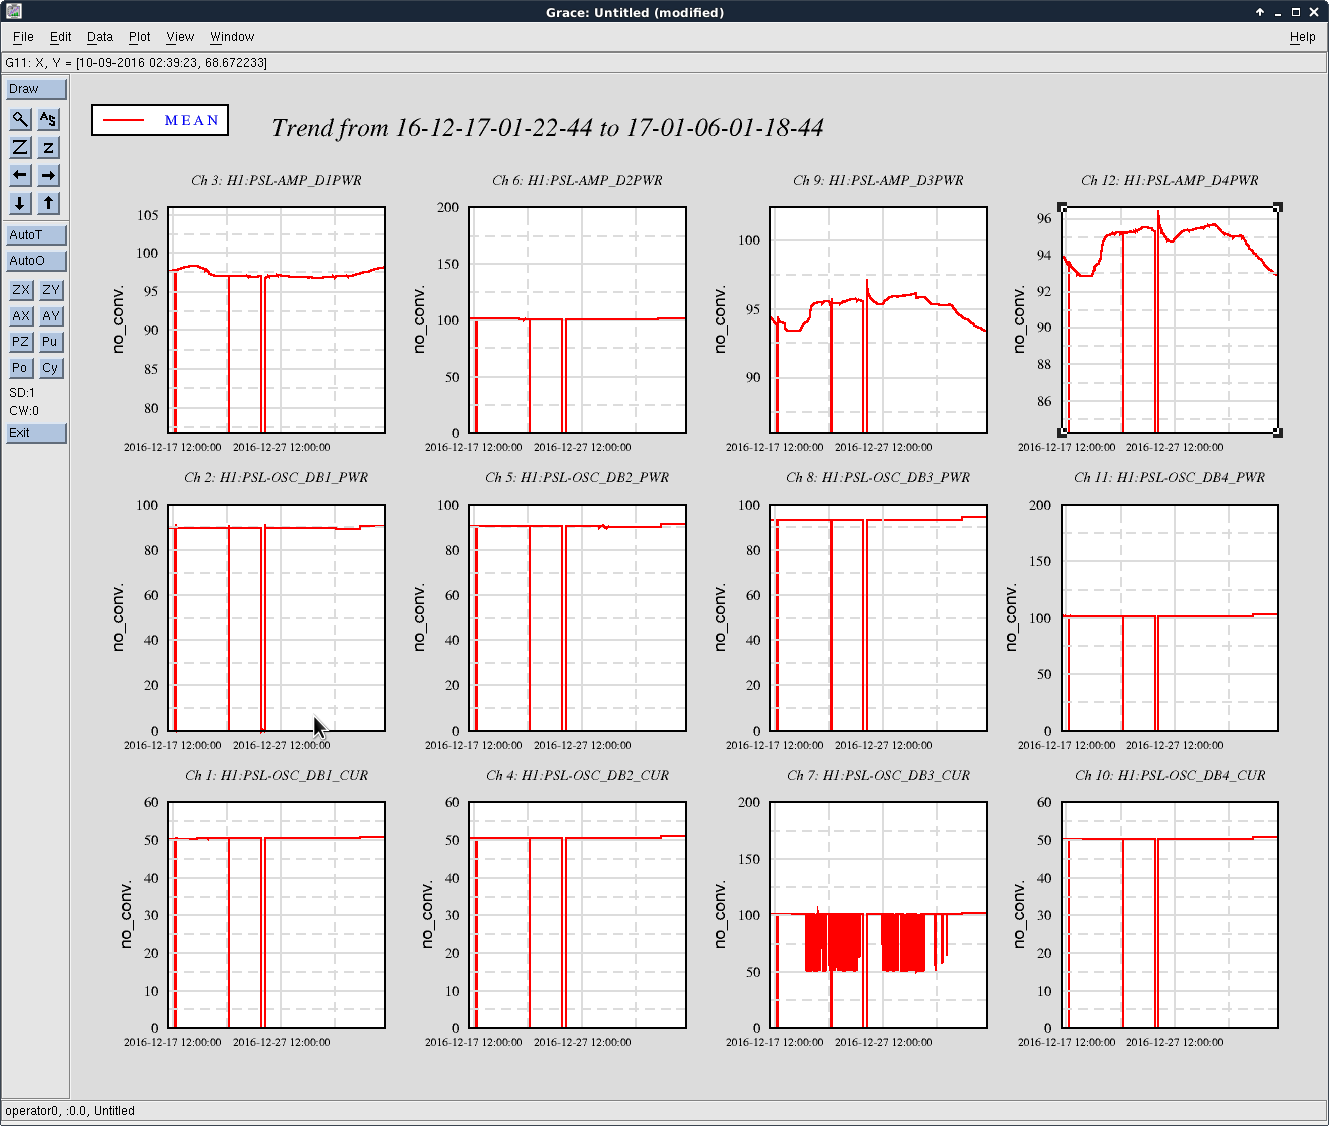The width and height of the screenshot is (1329, 1126).
Task: Click the Grace window icon in title bar
Action: (13, 11)
